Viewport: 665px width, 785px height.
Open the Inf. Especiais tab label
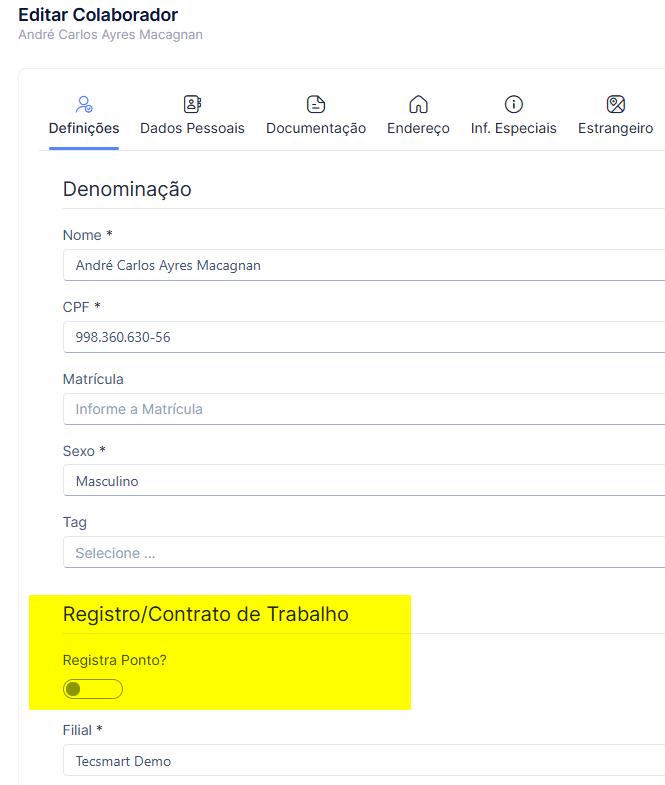514,128
